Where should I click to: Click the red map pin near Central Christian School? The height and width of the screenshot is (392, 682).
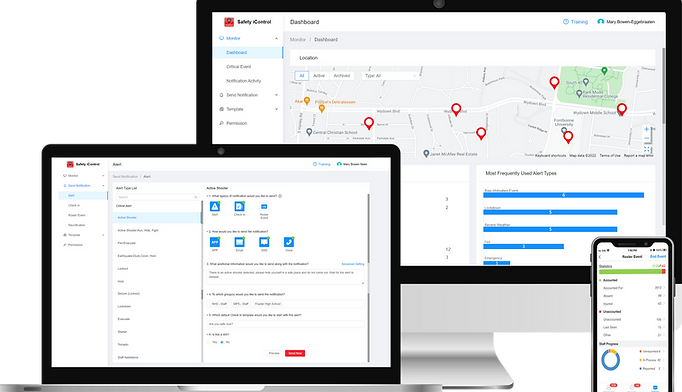point(369,124)
